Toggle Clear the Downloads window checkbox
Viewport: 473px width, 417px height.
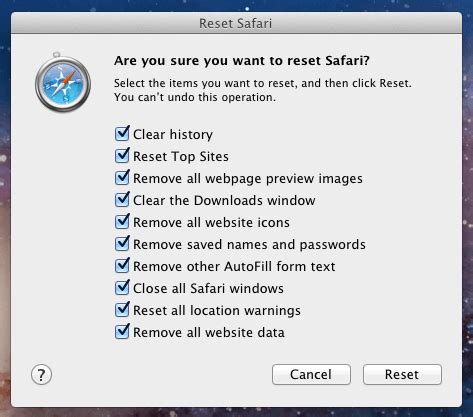[122, 200]
